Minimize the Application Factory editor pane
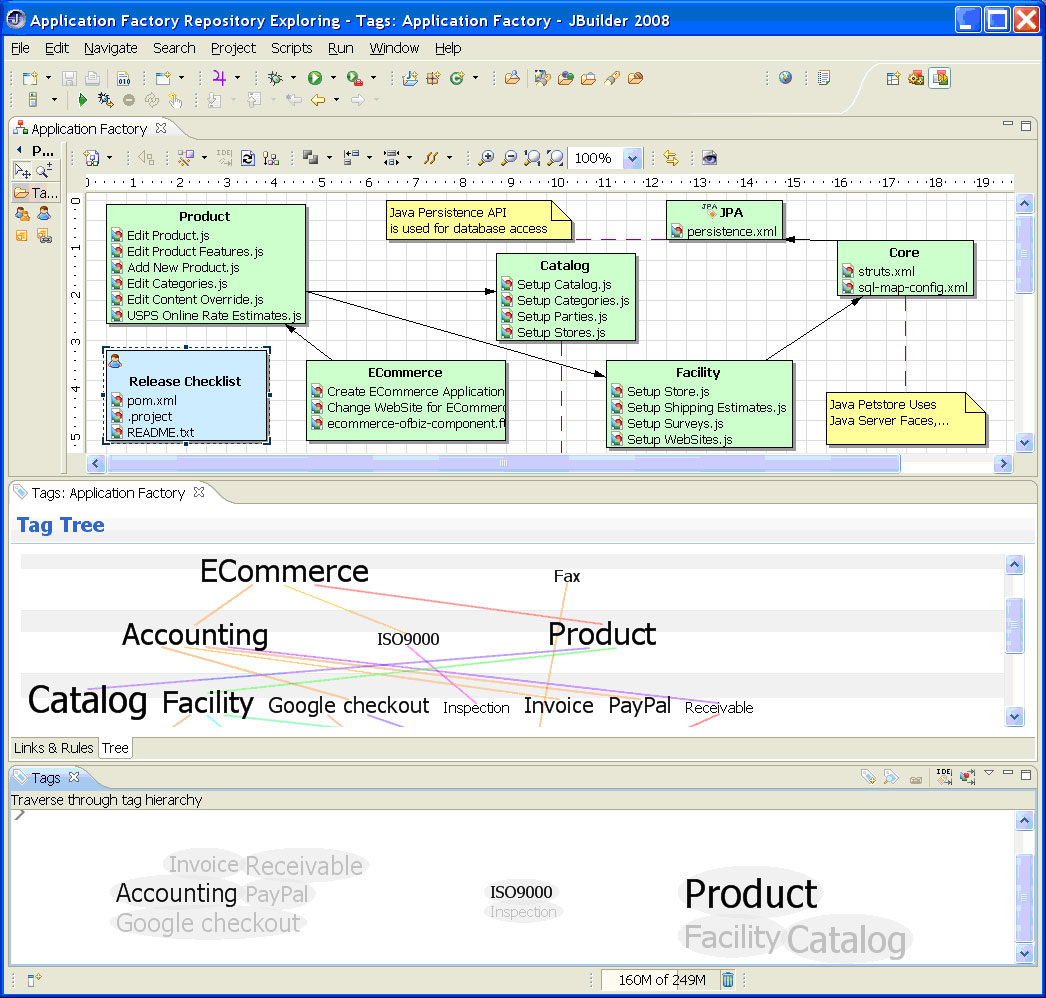Image resolution: width=1046 pixels, height=998 pixels. 1008,125
